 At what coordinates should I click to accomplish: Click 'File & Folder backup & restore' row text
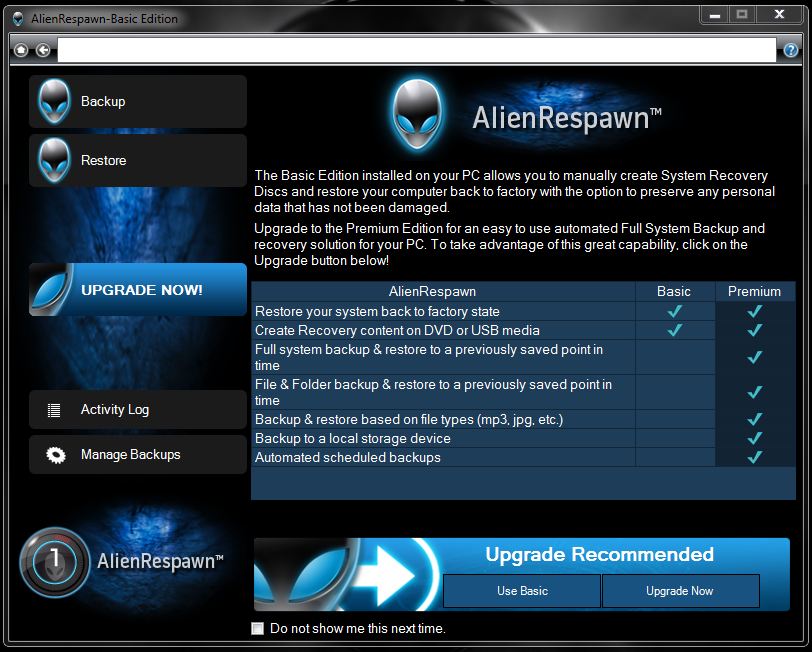433,392
